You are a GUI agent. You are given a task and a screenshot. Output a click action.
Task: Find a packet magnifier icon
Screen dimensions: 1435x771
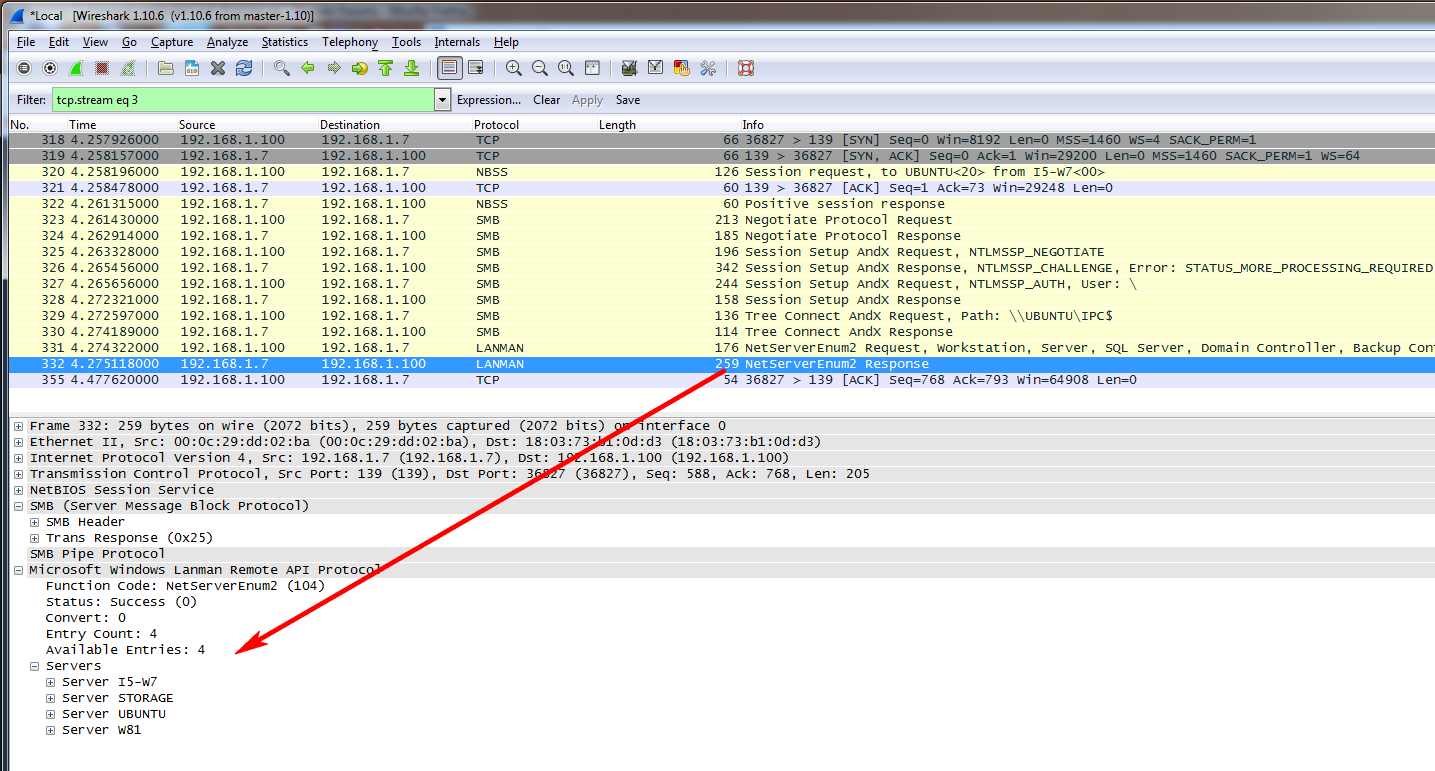point(282,68)
